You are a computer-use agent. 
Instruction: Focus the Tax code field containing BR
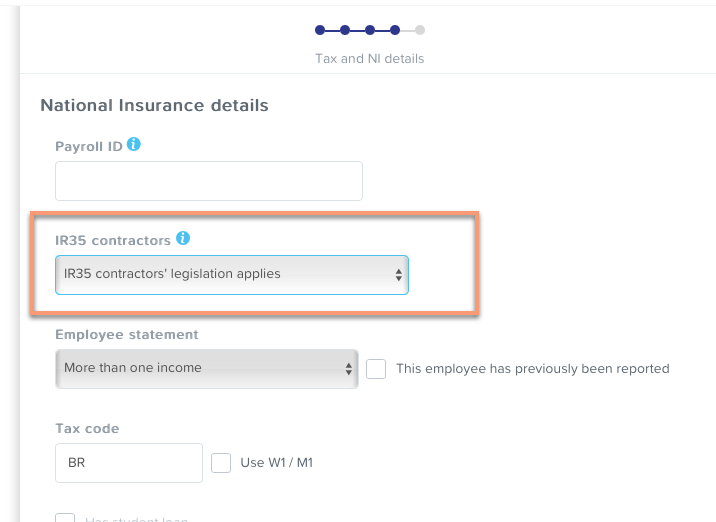(x=129, y=463)
